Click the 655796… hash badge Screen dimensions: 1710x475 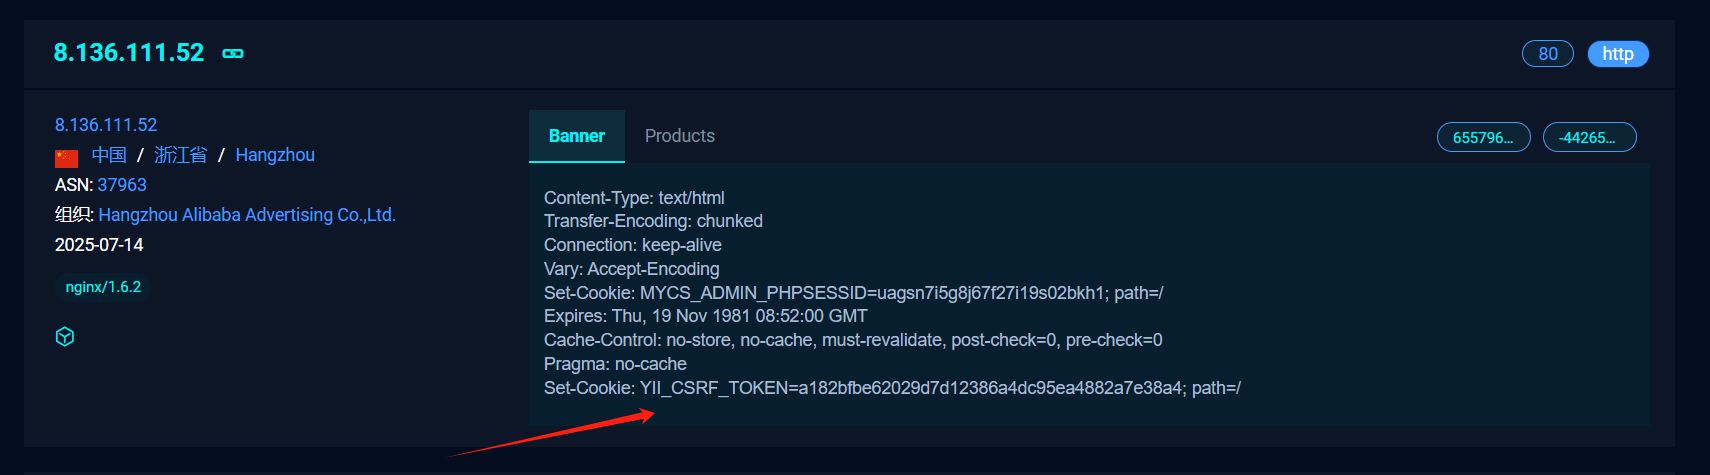point(1484,137)
